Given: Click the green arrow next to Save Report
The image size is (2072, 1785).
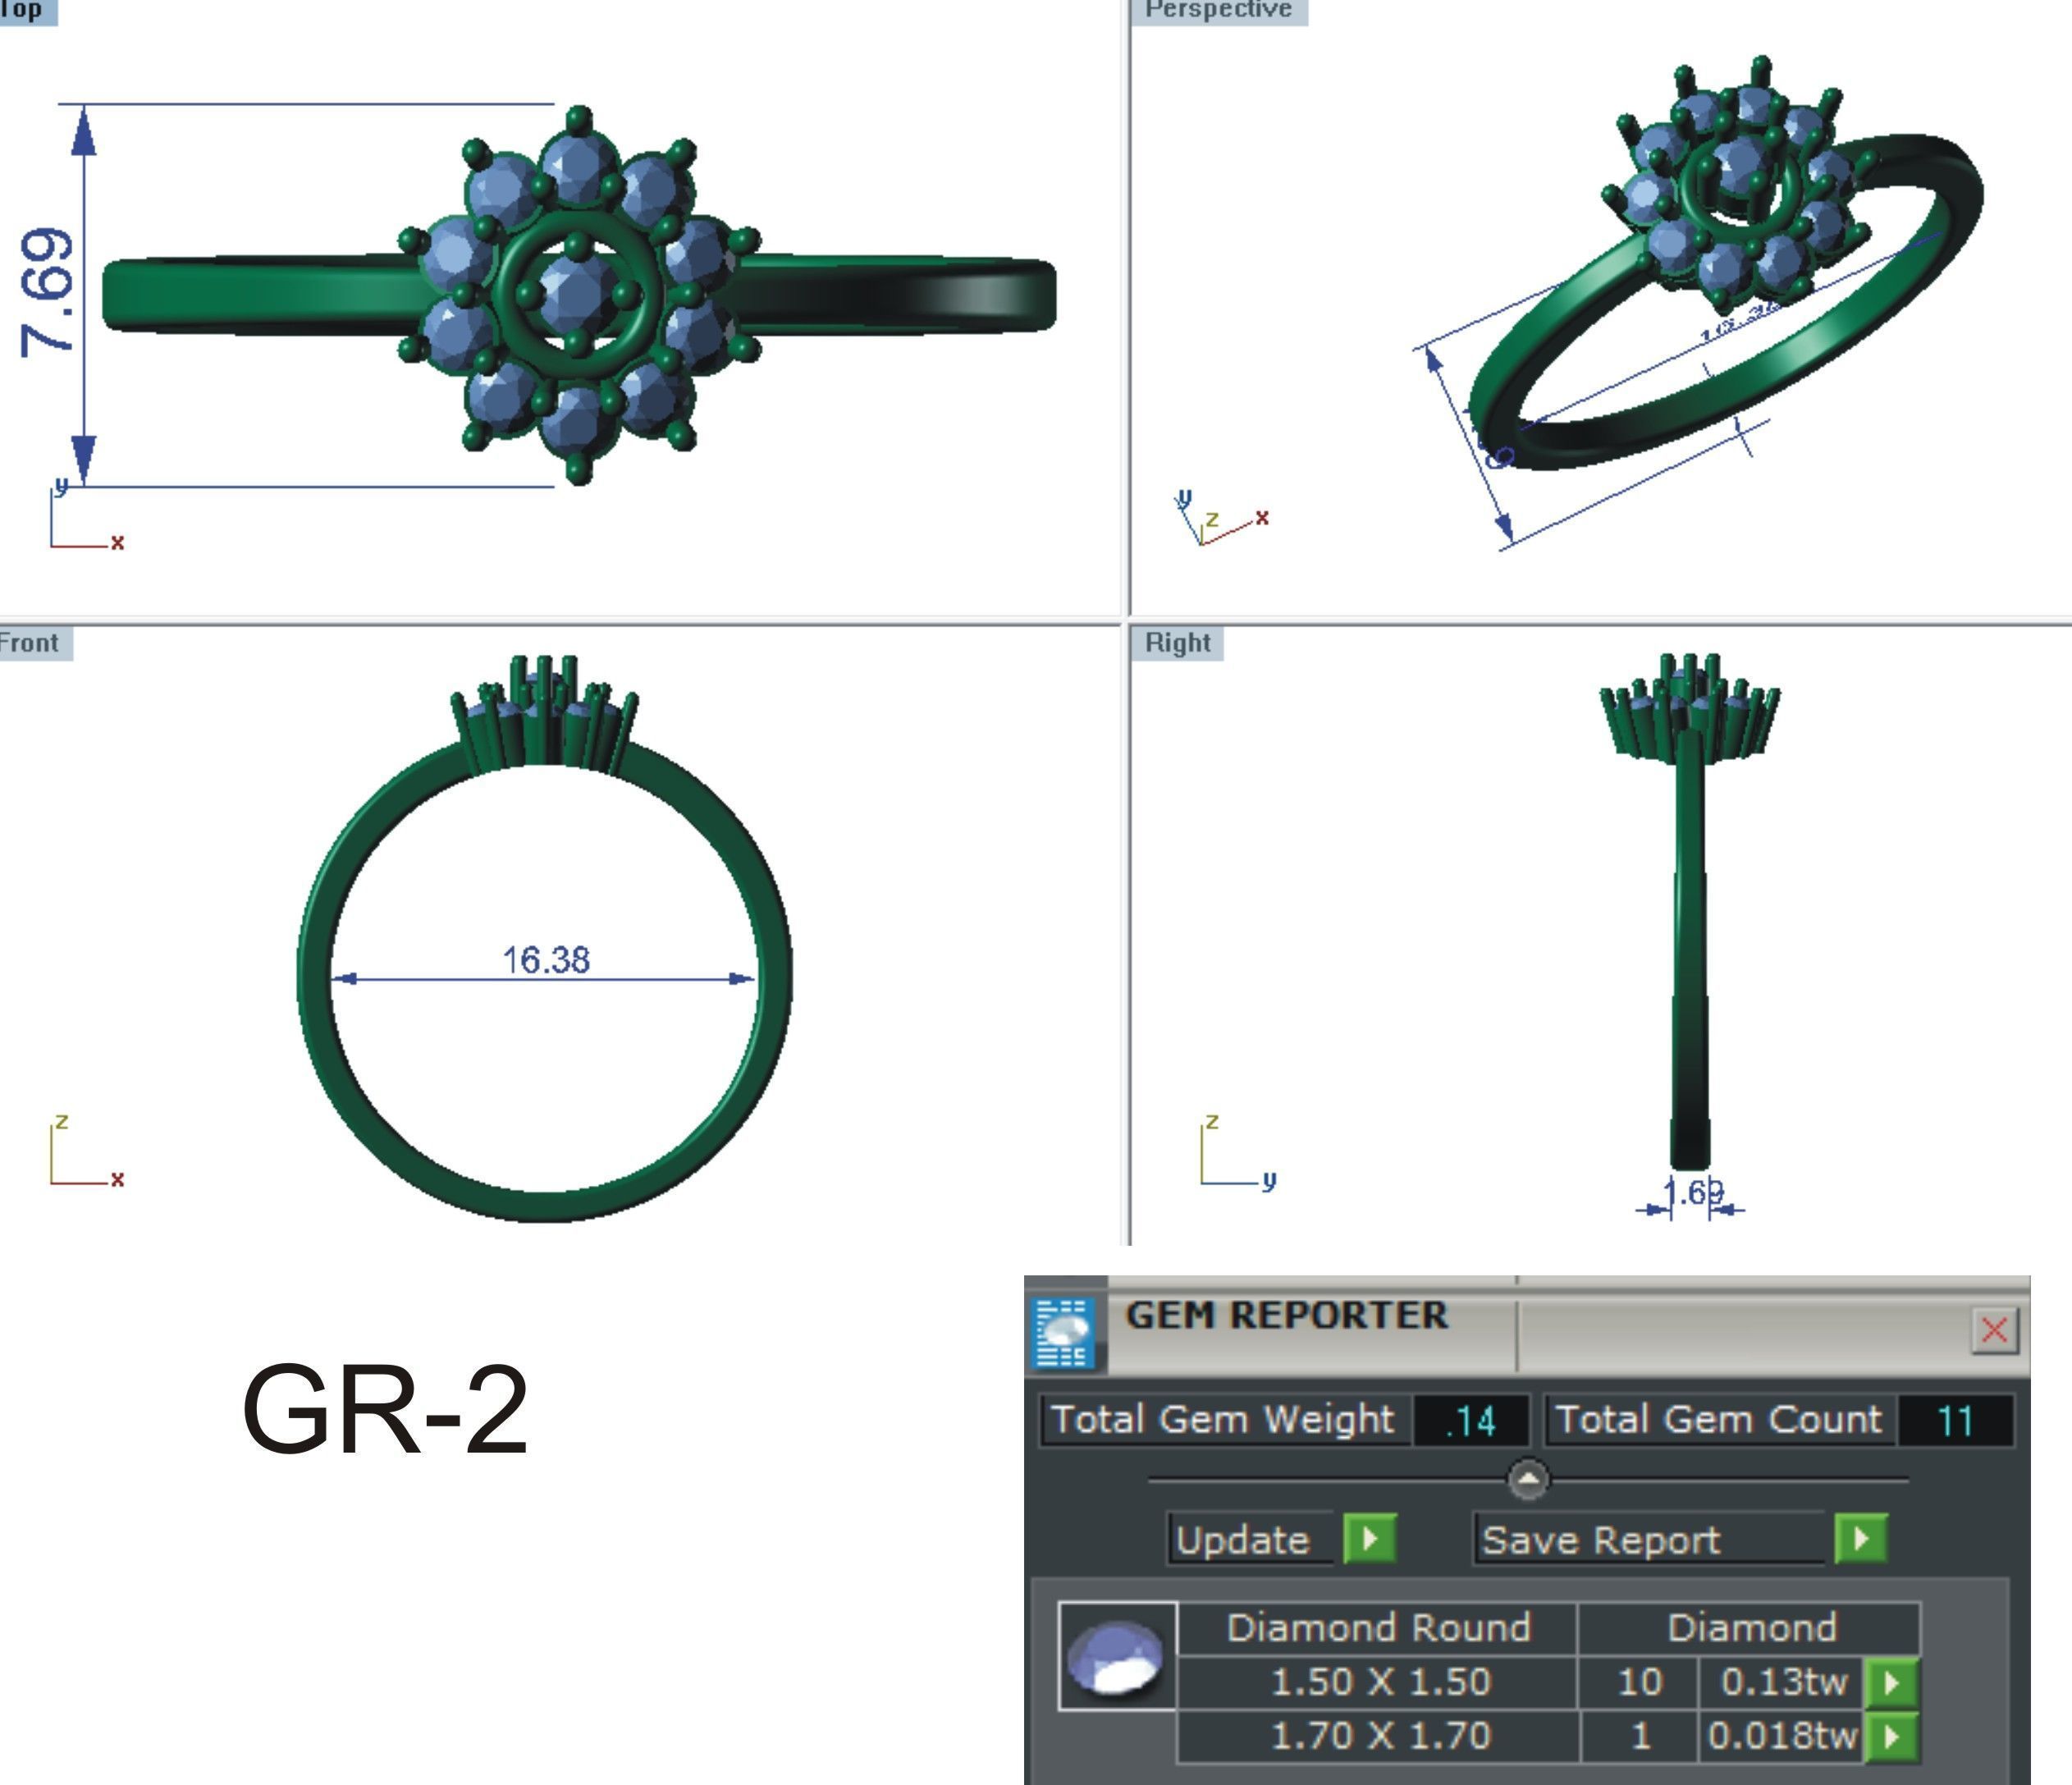Looking at the screenshot, I should 1861,1538.
